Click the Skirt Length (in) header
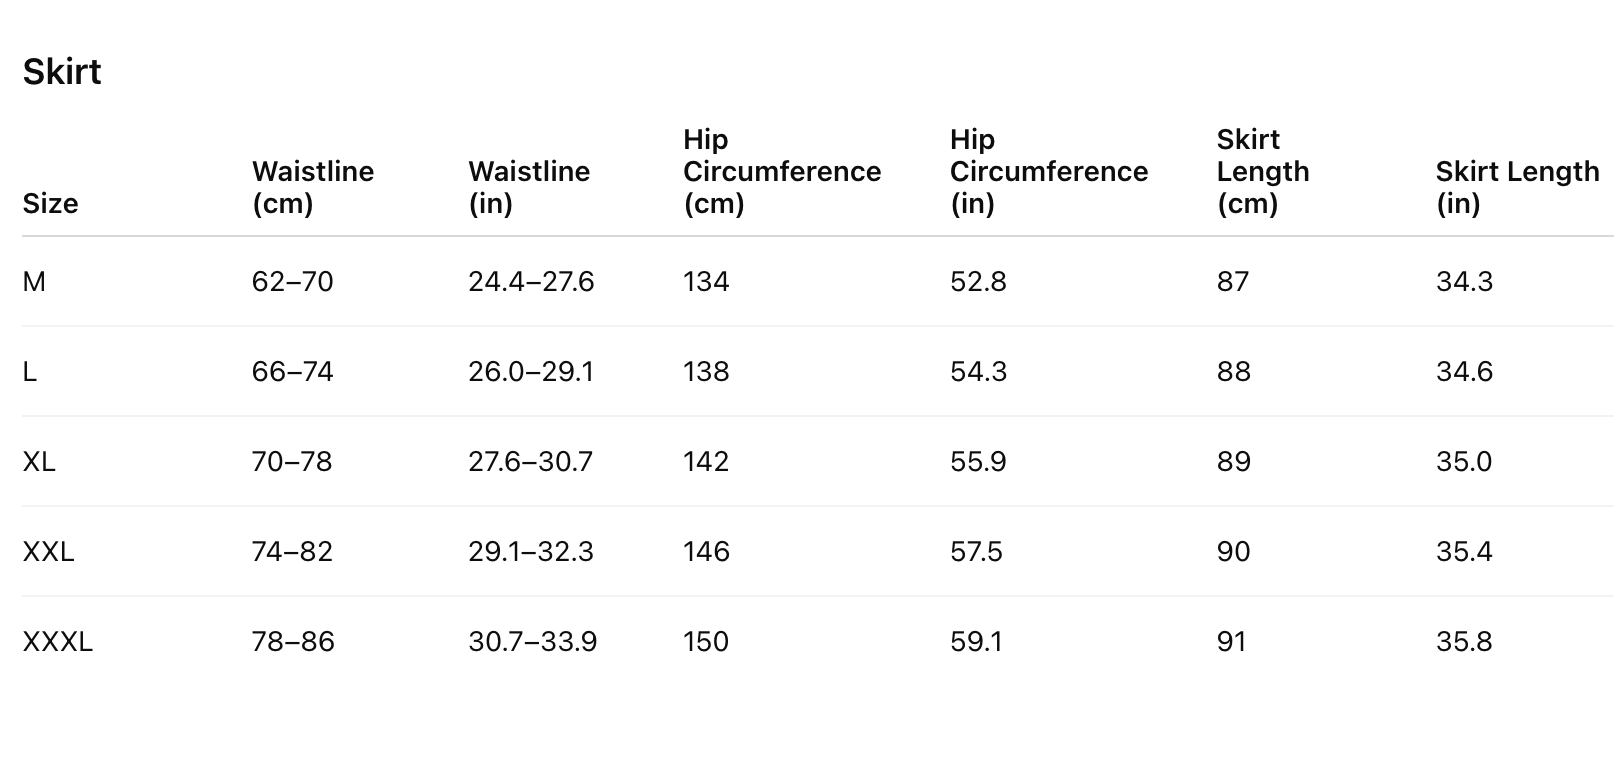Viewport: 1614px width, 766px height. (1517, 187)
